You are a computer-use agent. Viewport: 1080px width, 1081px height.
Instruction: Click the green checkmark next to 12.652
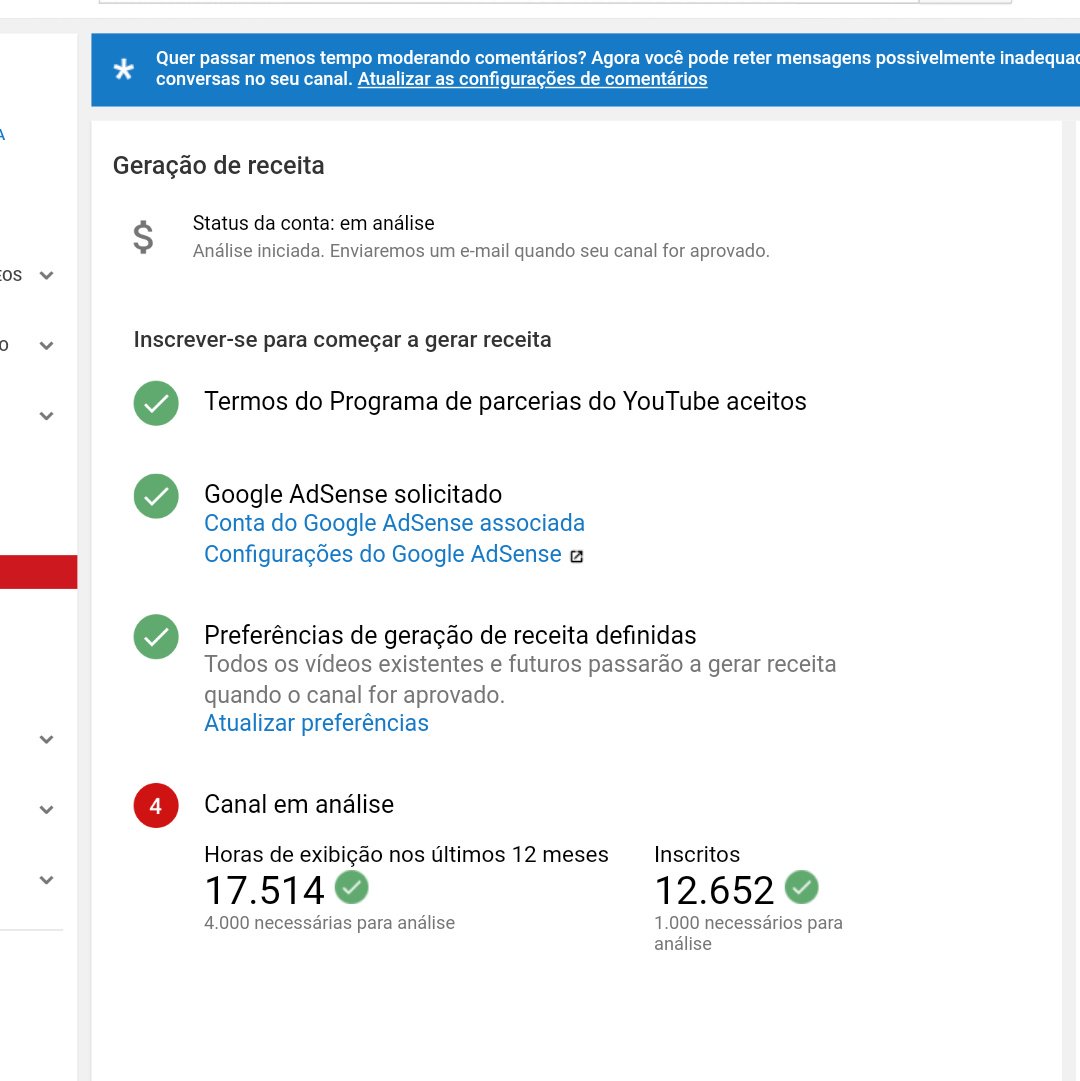click(x=802, y=887)
